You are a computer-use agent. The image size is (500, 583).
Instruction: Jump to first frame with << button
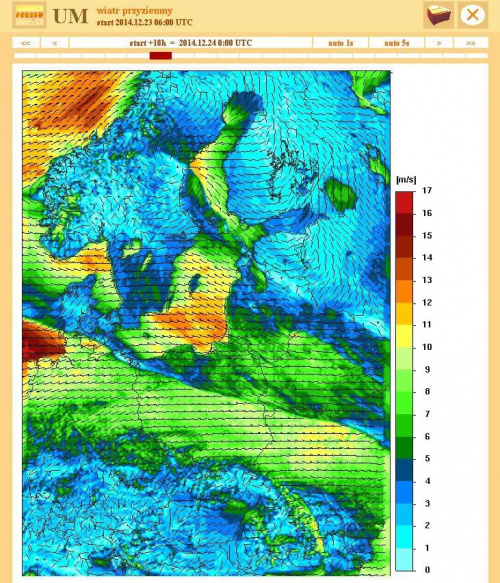click(x=26, y=43)
